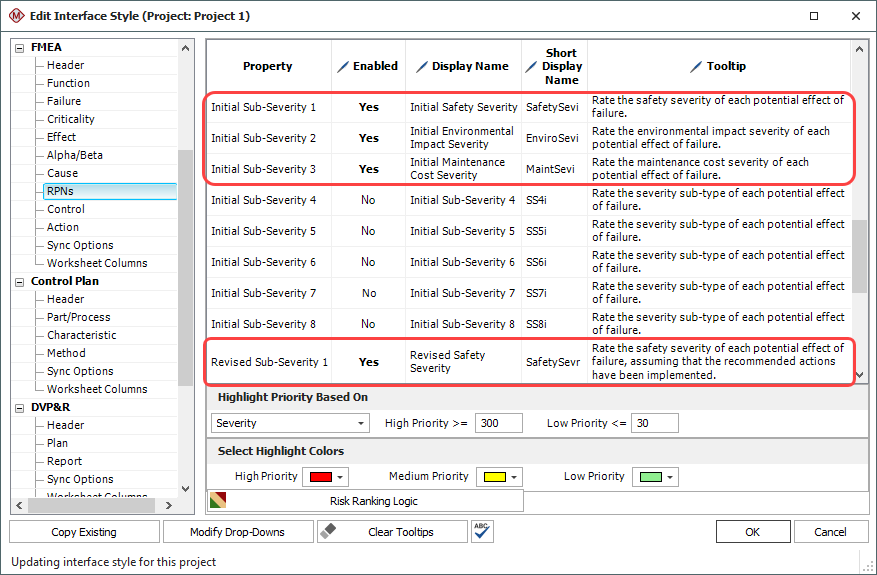This screenshot has width=877, height=575.
Task: Select Characteristic under Control Plan
Action: pyautogui.click(x=81, y=335)
